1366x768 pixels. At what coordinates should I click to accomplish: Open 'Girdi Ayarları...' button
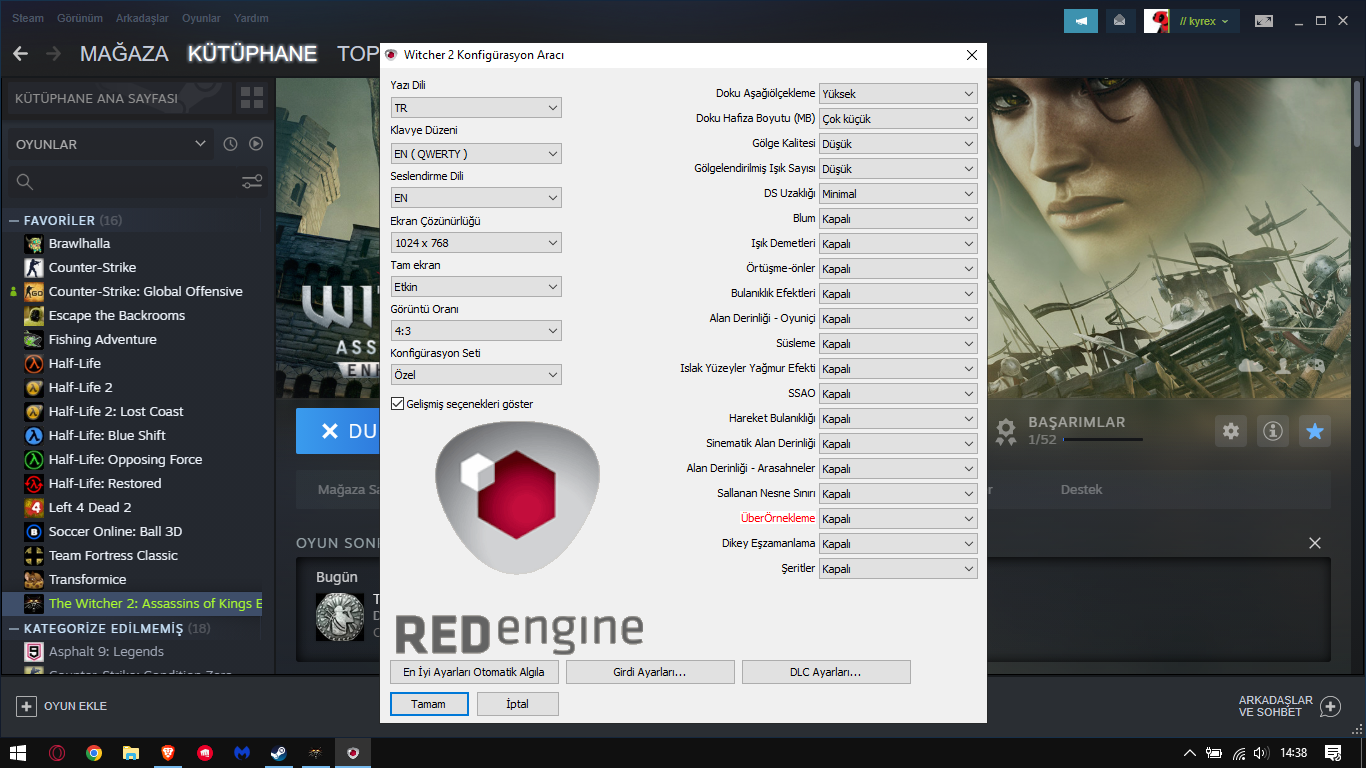pos(650,672)
